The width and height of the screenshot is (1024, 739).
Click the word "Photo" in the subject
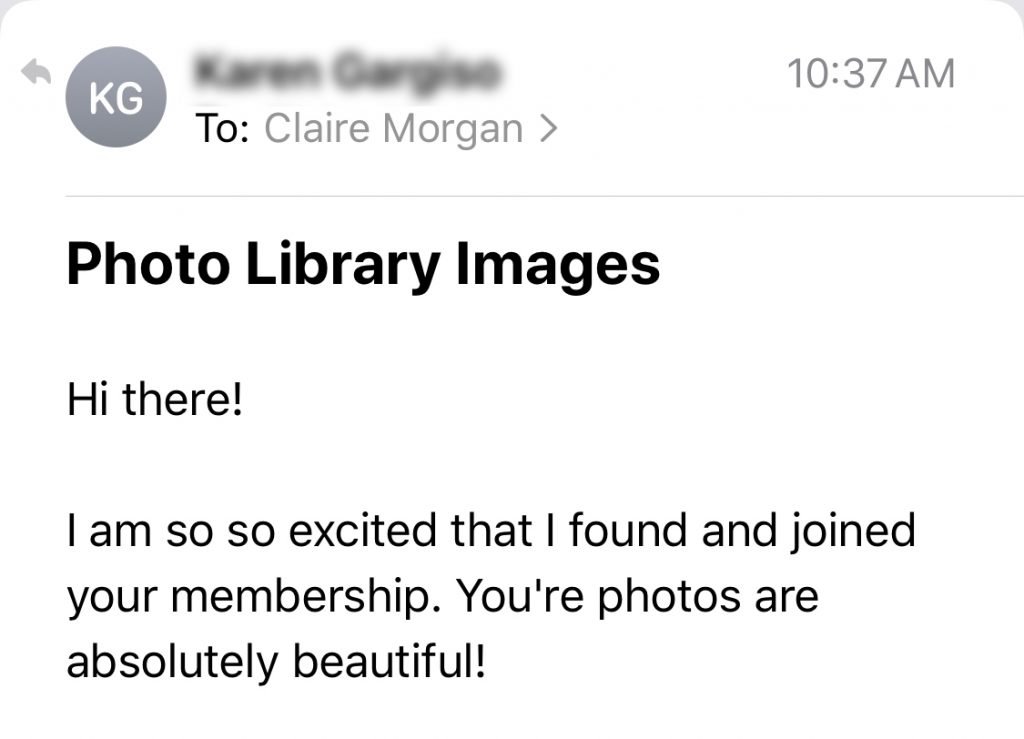[130, 264]
